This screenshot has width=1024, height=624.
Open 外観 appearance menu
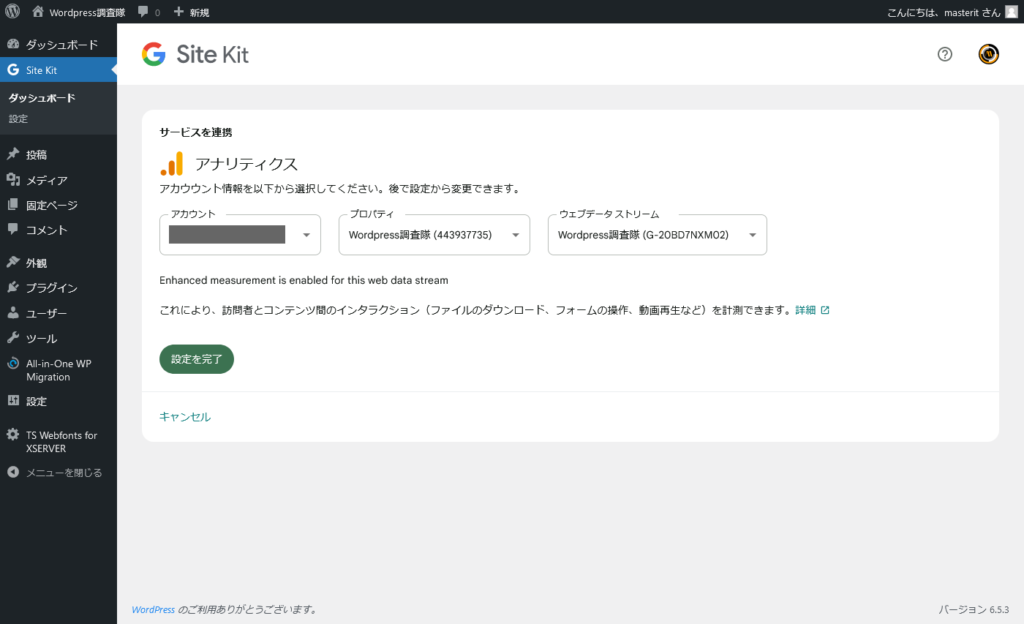(36, 263)
